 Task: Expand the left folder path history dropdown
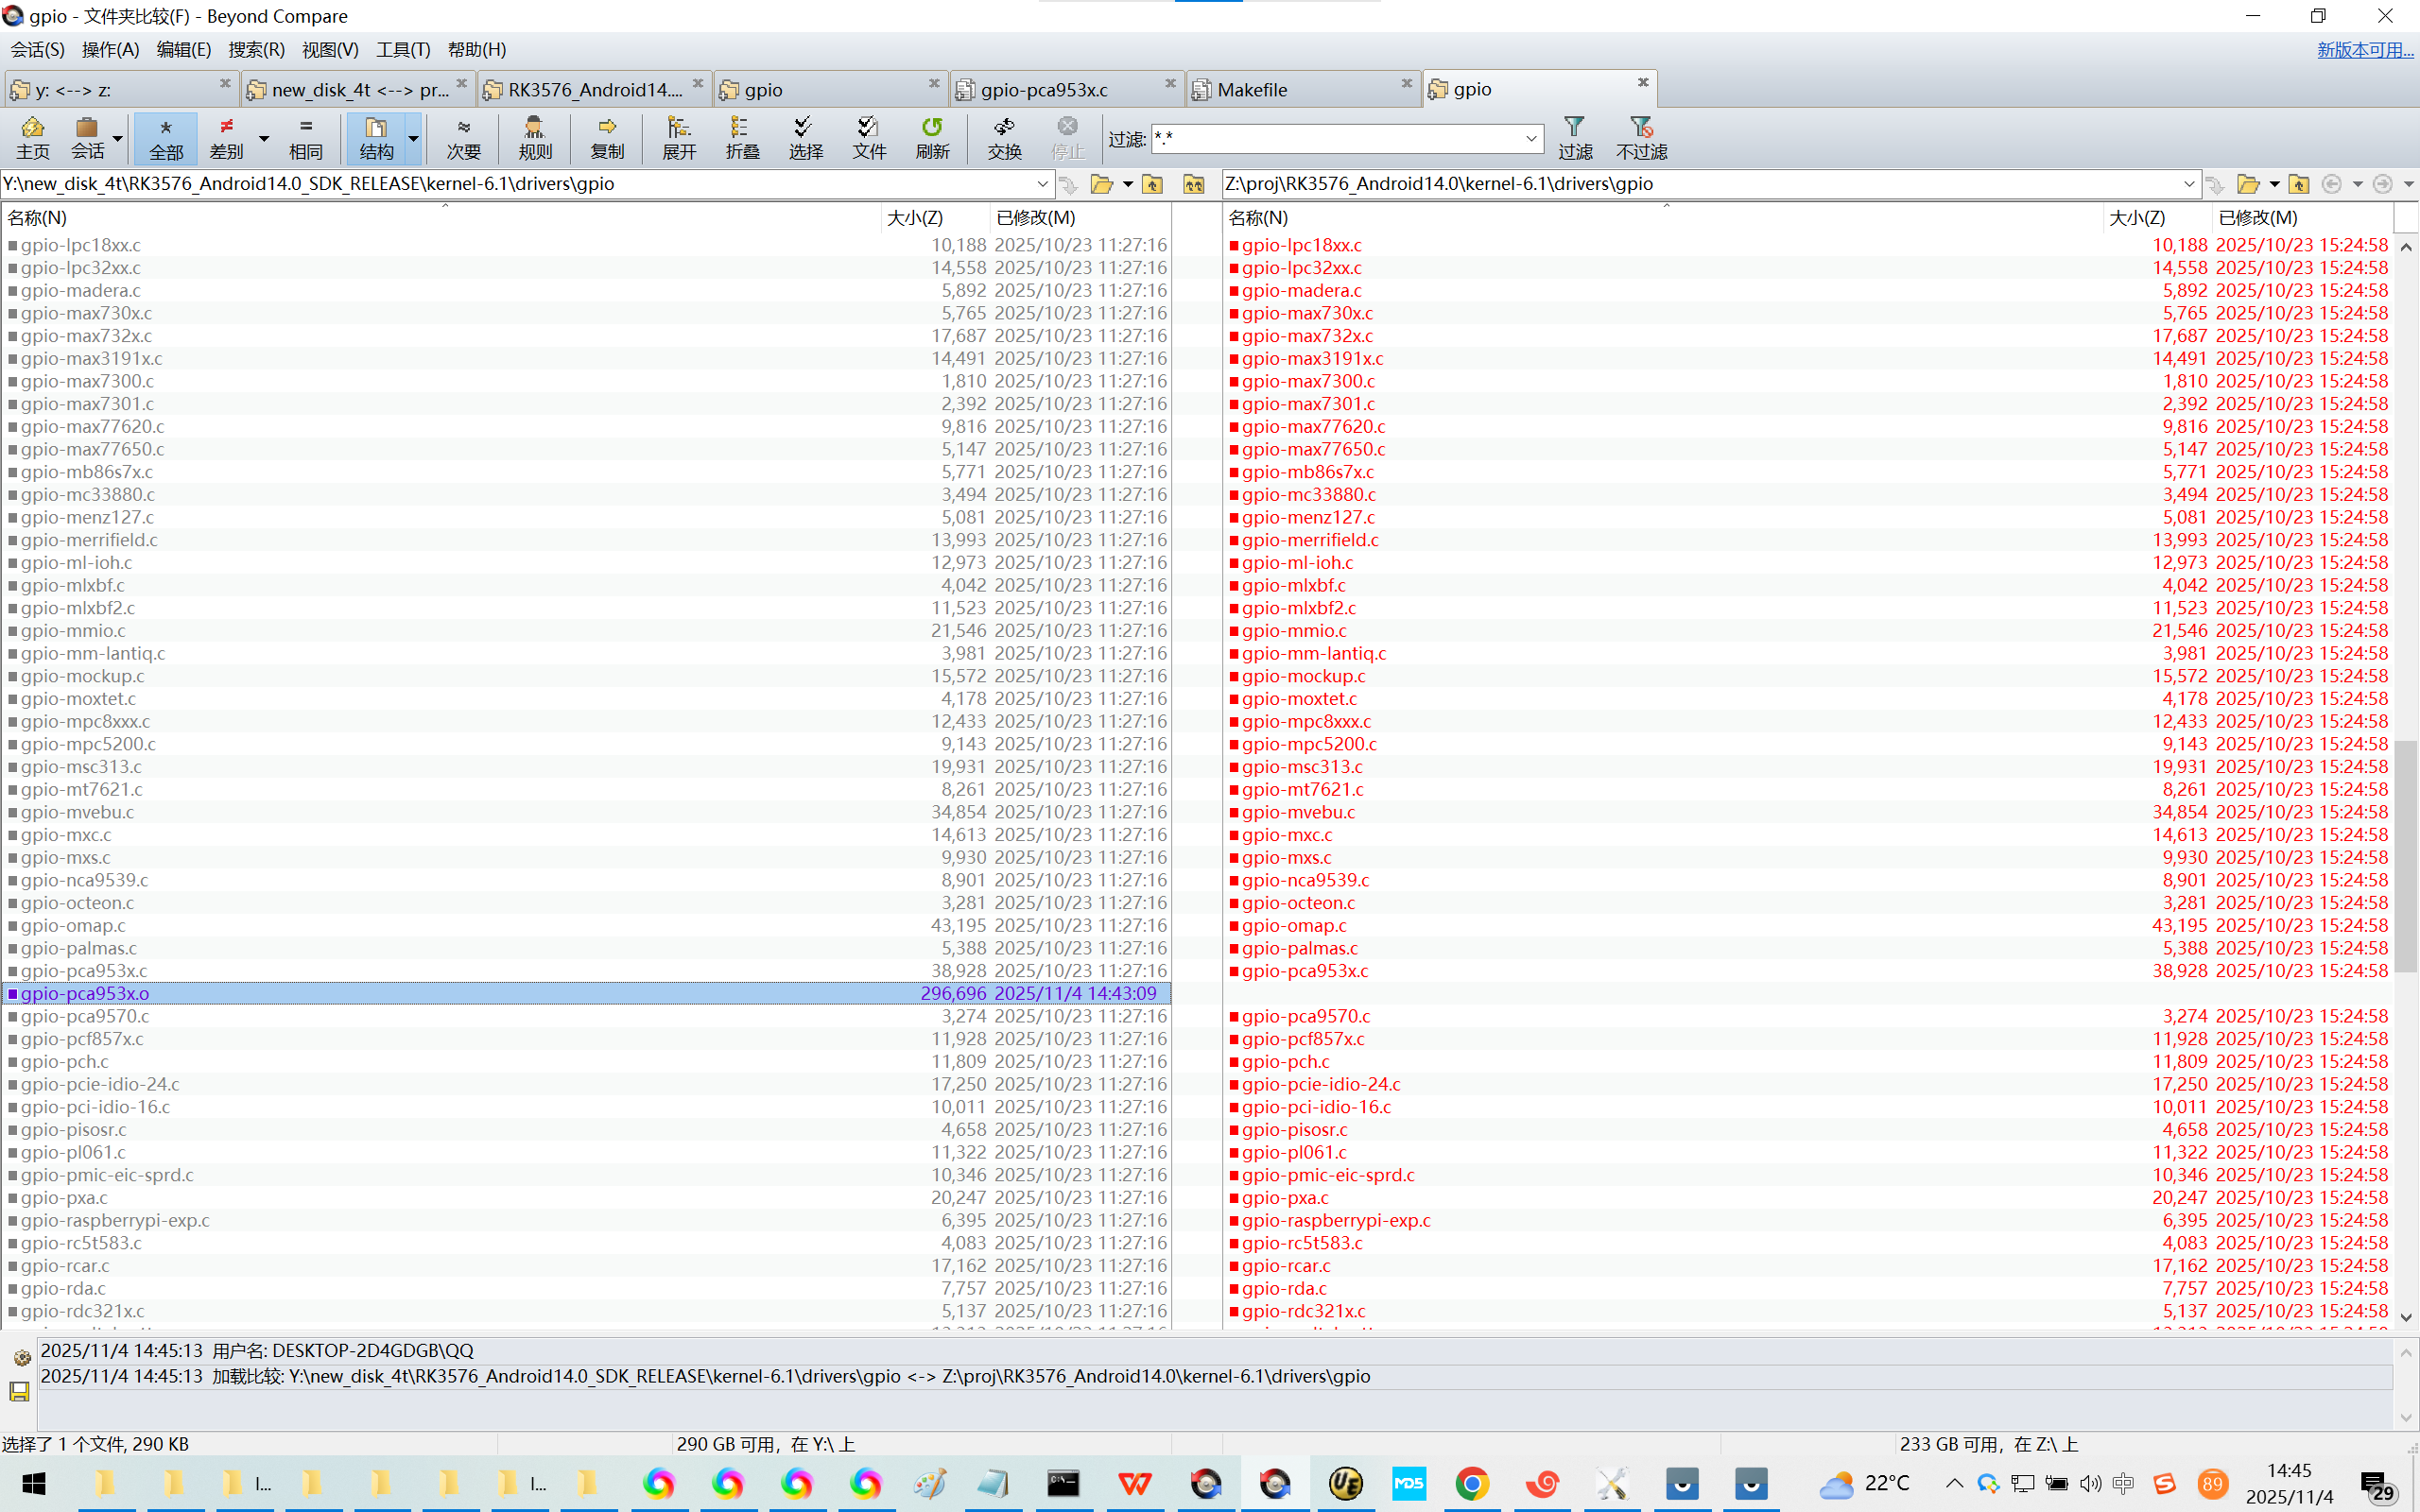coord(1042,184)
